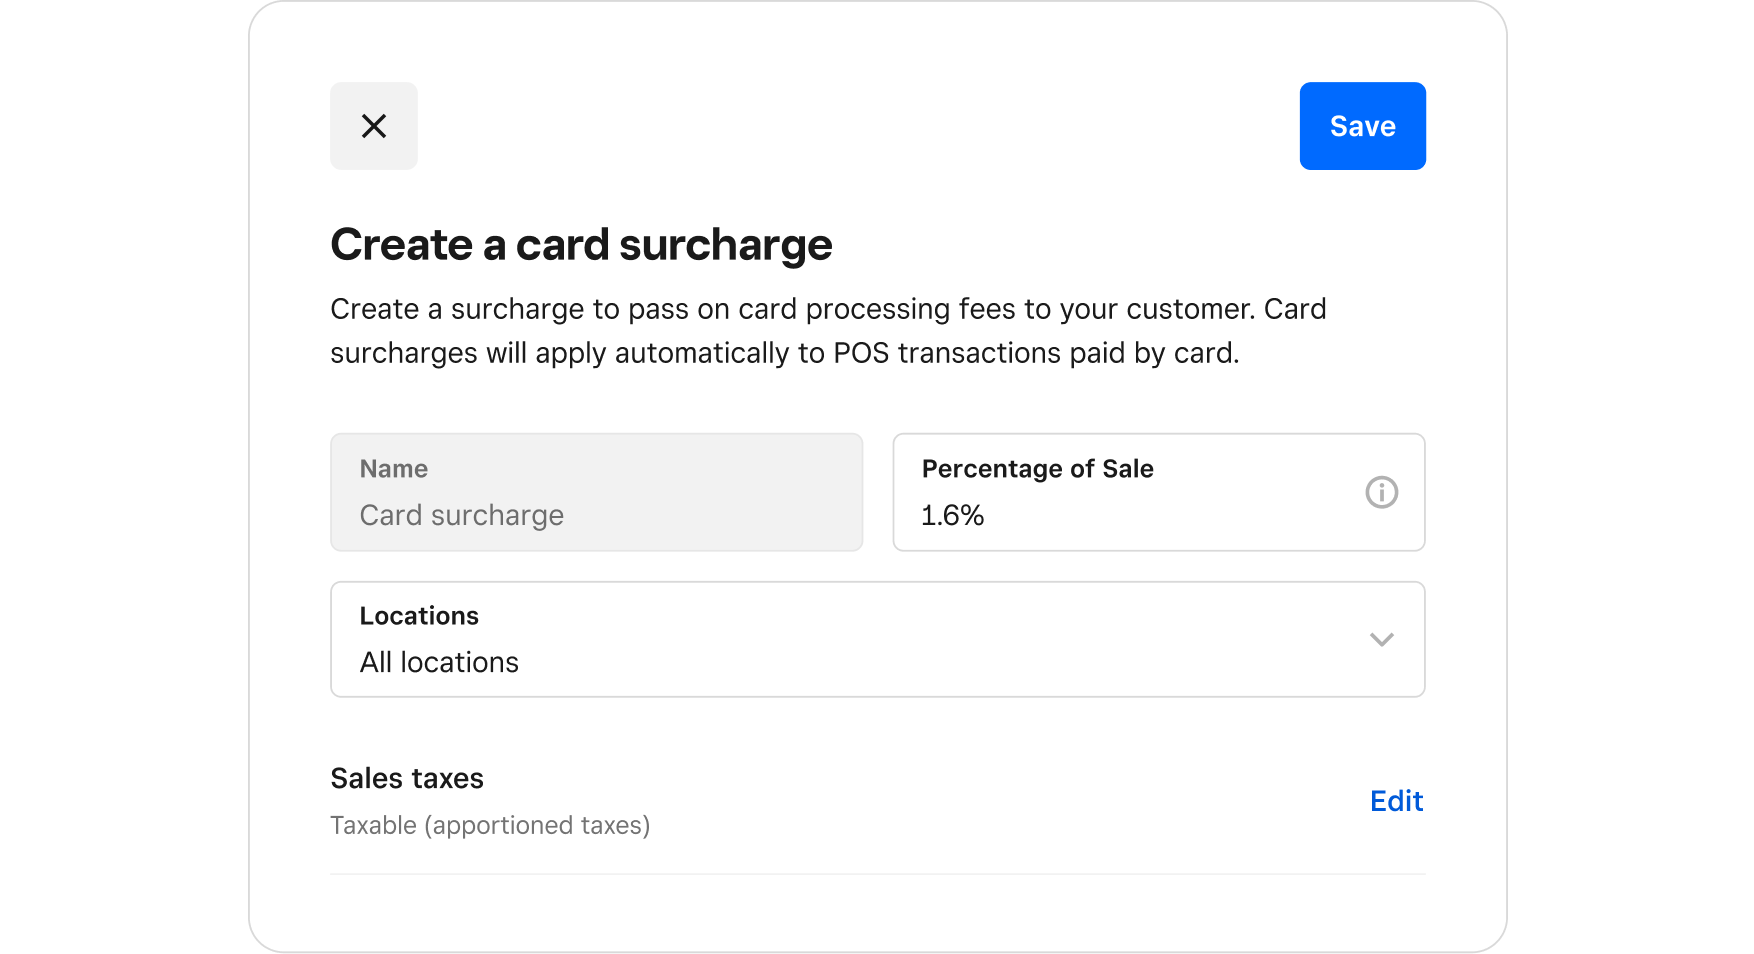
Task: Click the Card surcharge placeholder text
Action: 461,516
